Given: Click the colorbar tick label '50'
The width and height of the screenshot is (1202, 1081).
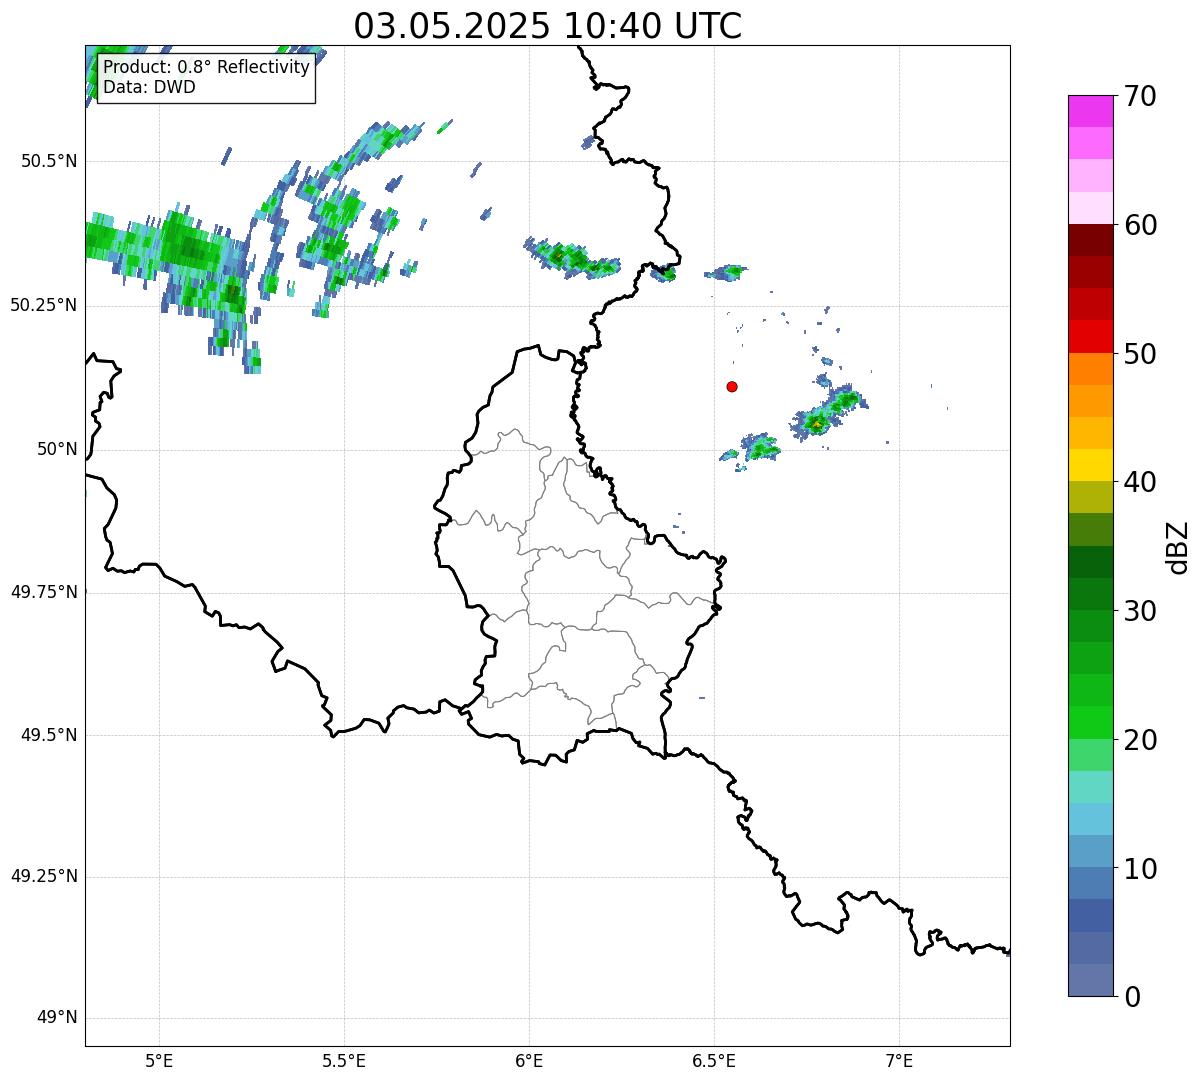Looking at the screenshot, I should point(1140,355).
